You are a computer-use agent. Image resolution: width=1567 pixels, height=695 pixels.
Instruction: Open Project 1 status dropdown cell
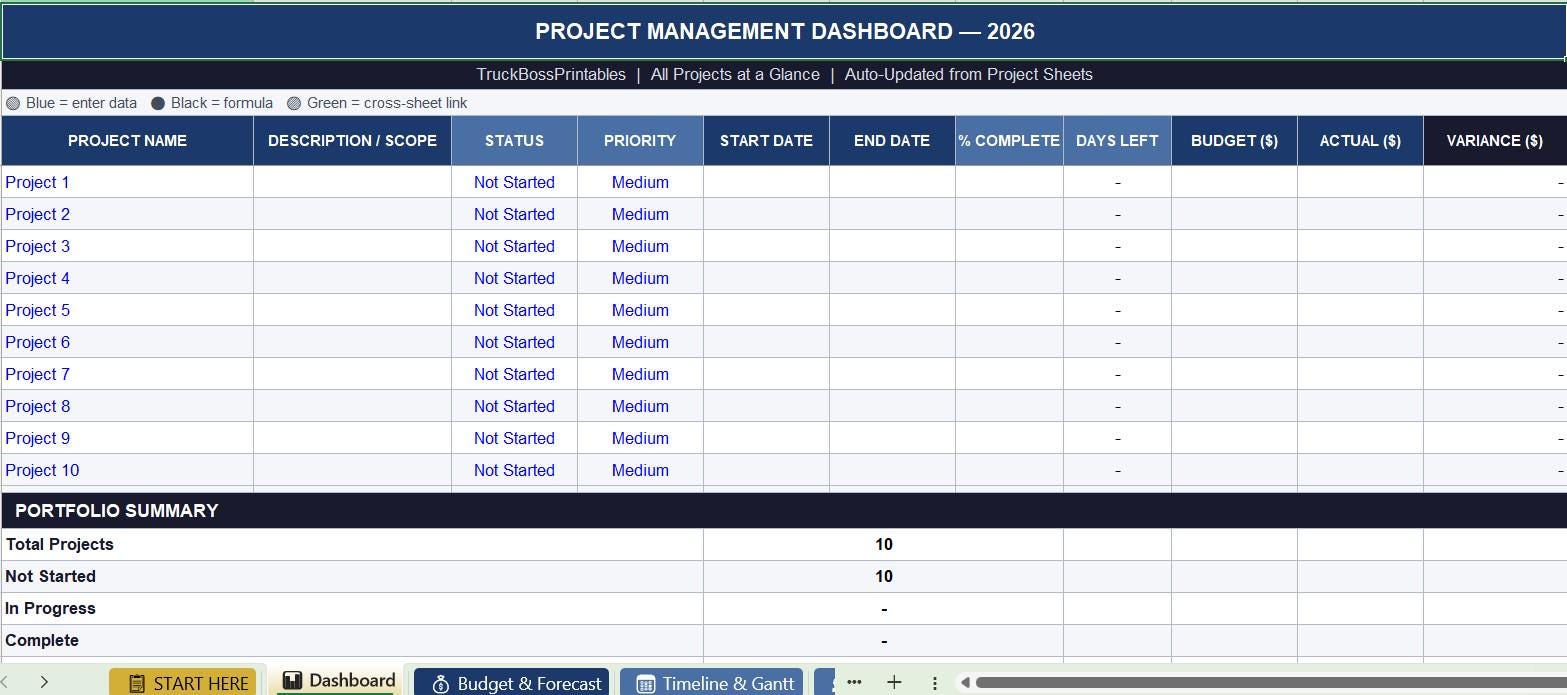[x=514, y=182]
